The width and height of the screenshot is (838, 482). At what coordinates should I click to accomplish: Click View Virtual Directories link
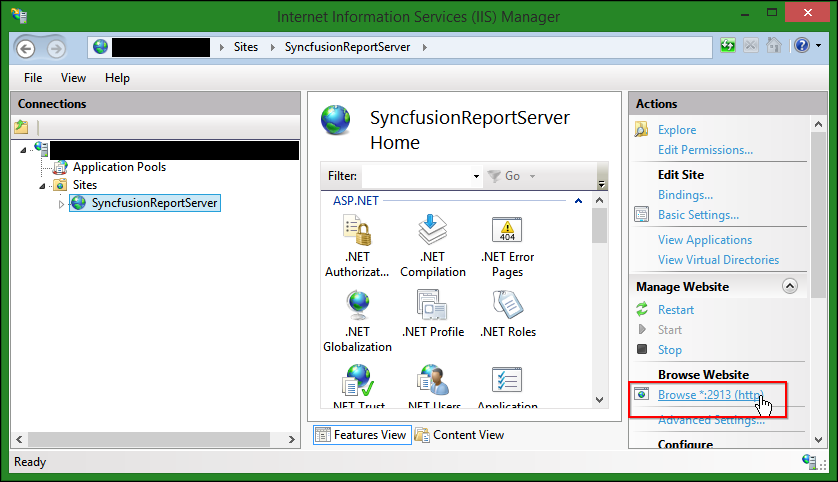718,260
